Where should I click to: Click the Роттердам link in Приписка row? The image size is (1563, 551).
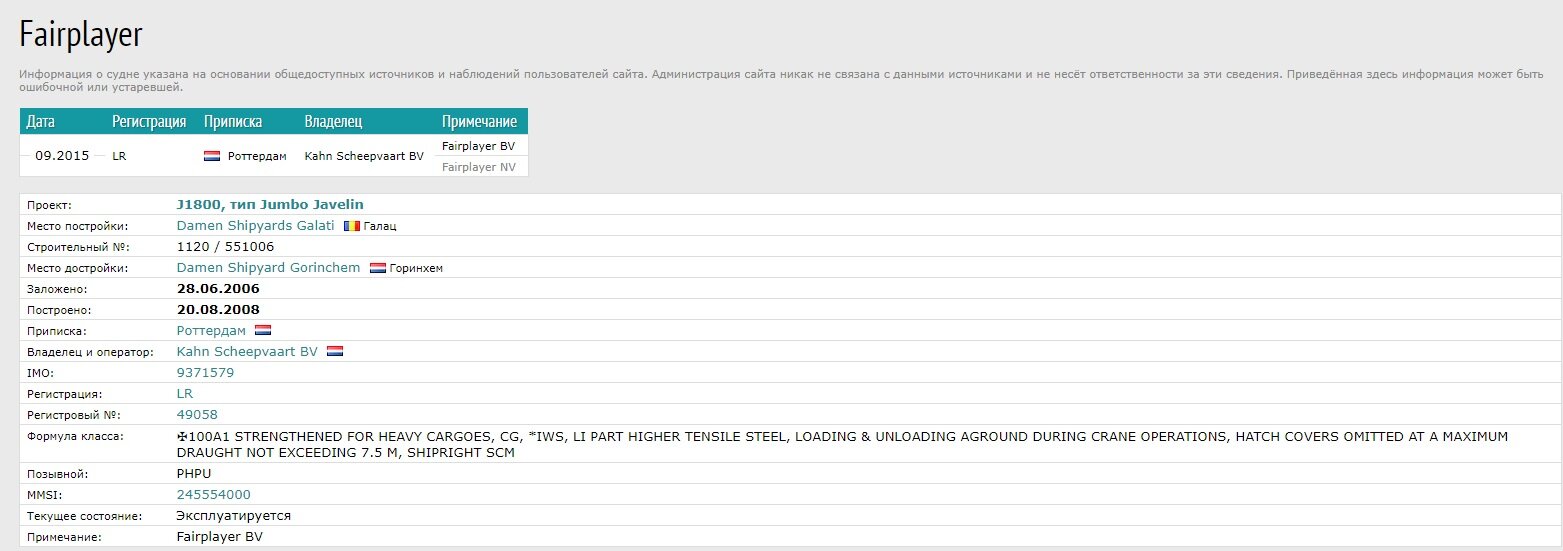click(x=211, y=331)
